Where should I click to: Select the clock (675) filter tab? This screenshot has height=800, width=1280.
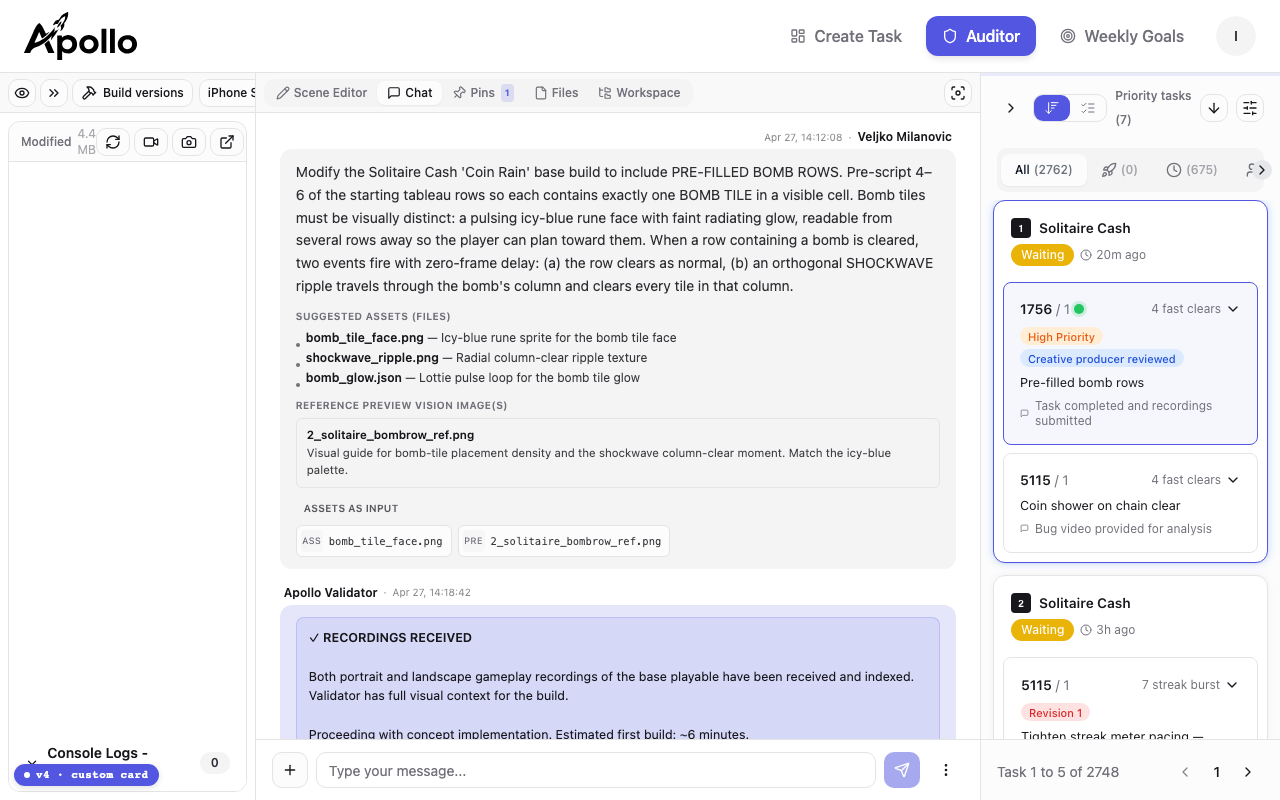point(1192,170)
